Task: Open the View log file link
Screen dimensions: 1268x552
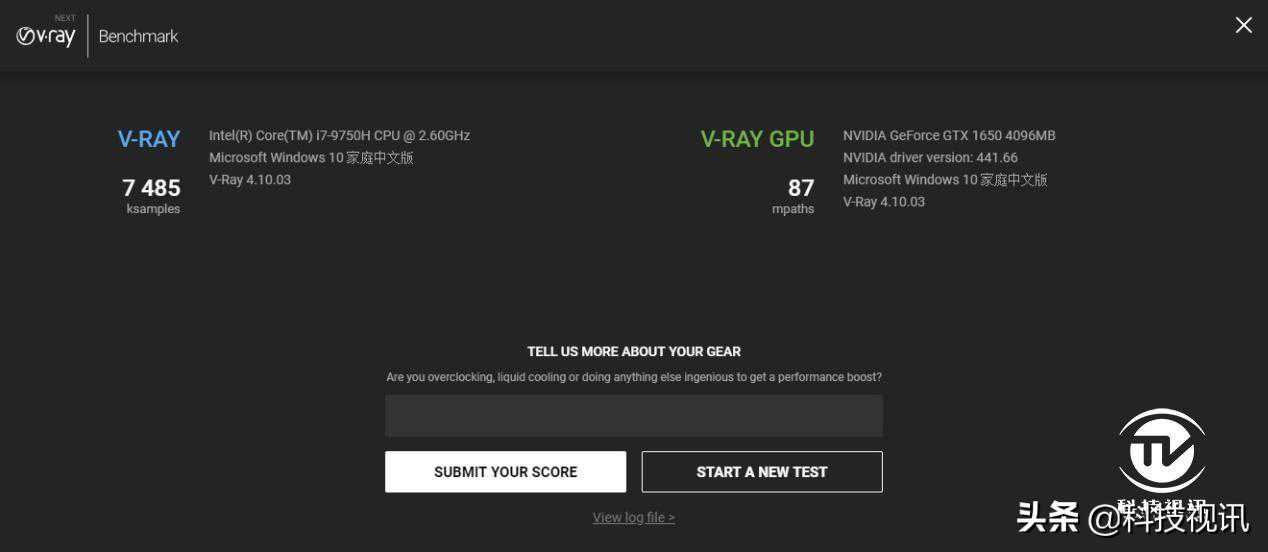Action: [x=634, y=517]
